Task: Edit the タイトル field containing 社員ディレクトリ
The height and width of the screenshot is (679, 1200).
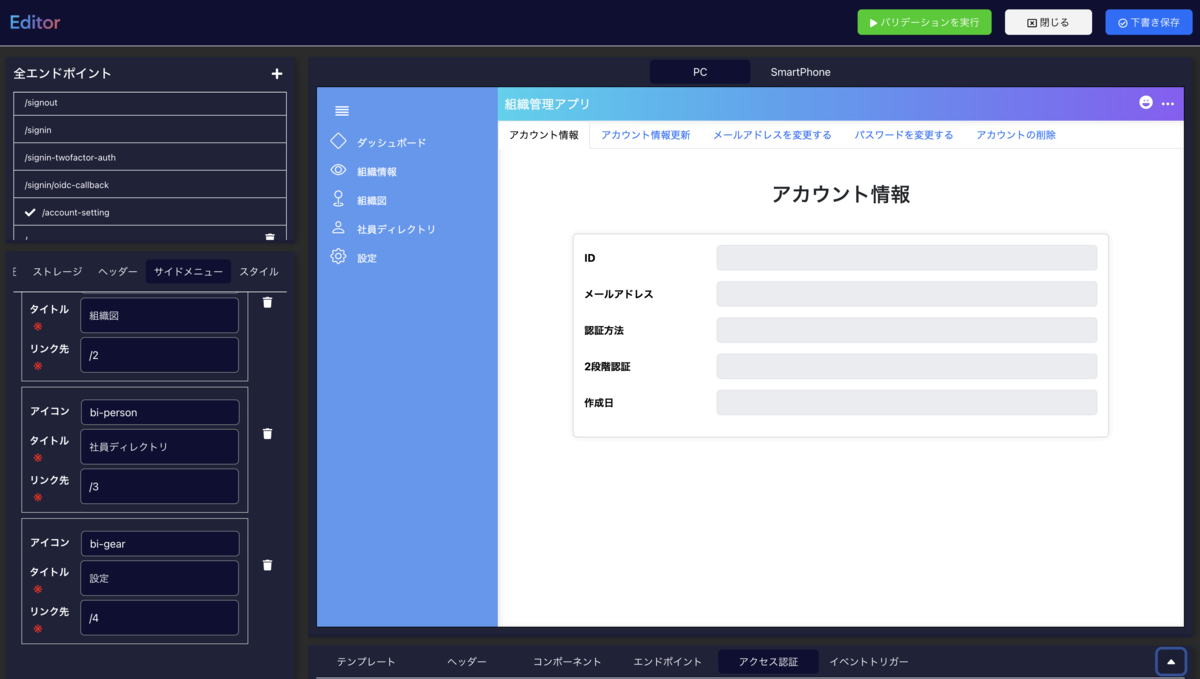Action: (160, 447)
